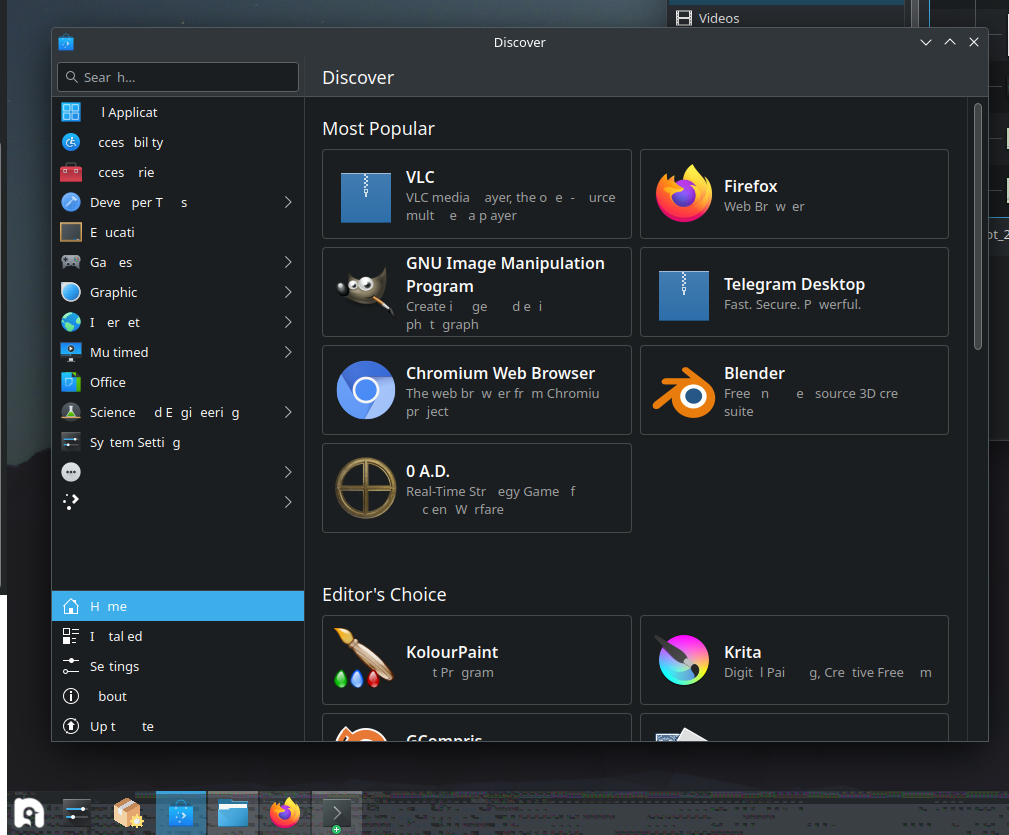
Task: Click the Discover vertical scrollbar
Action: [x=977, y=226]
